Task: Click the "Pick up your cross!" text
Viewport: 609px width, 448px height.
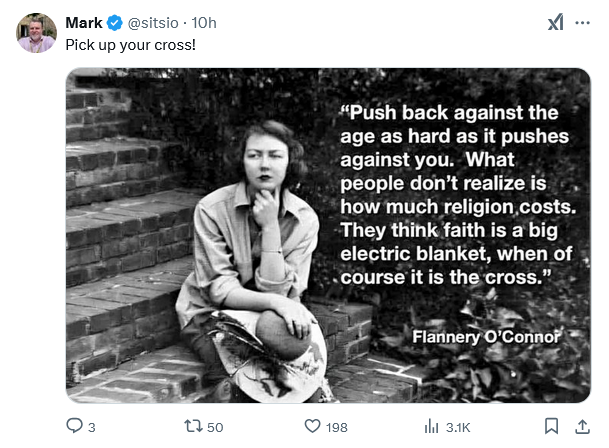Action: pos(129,45)
